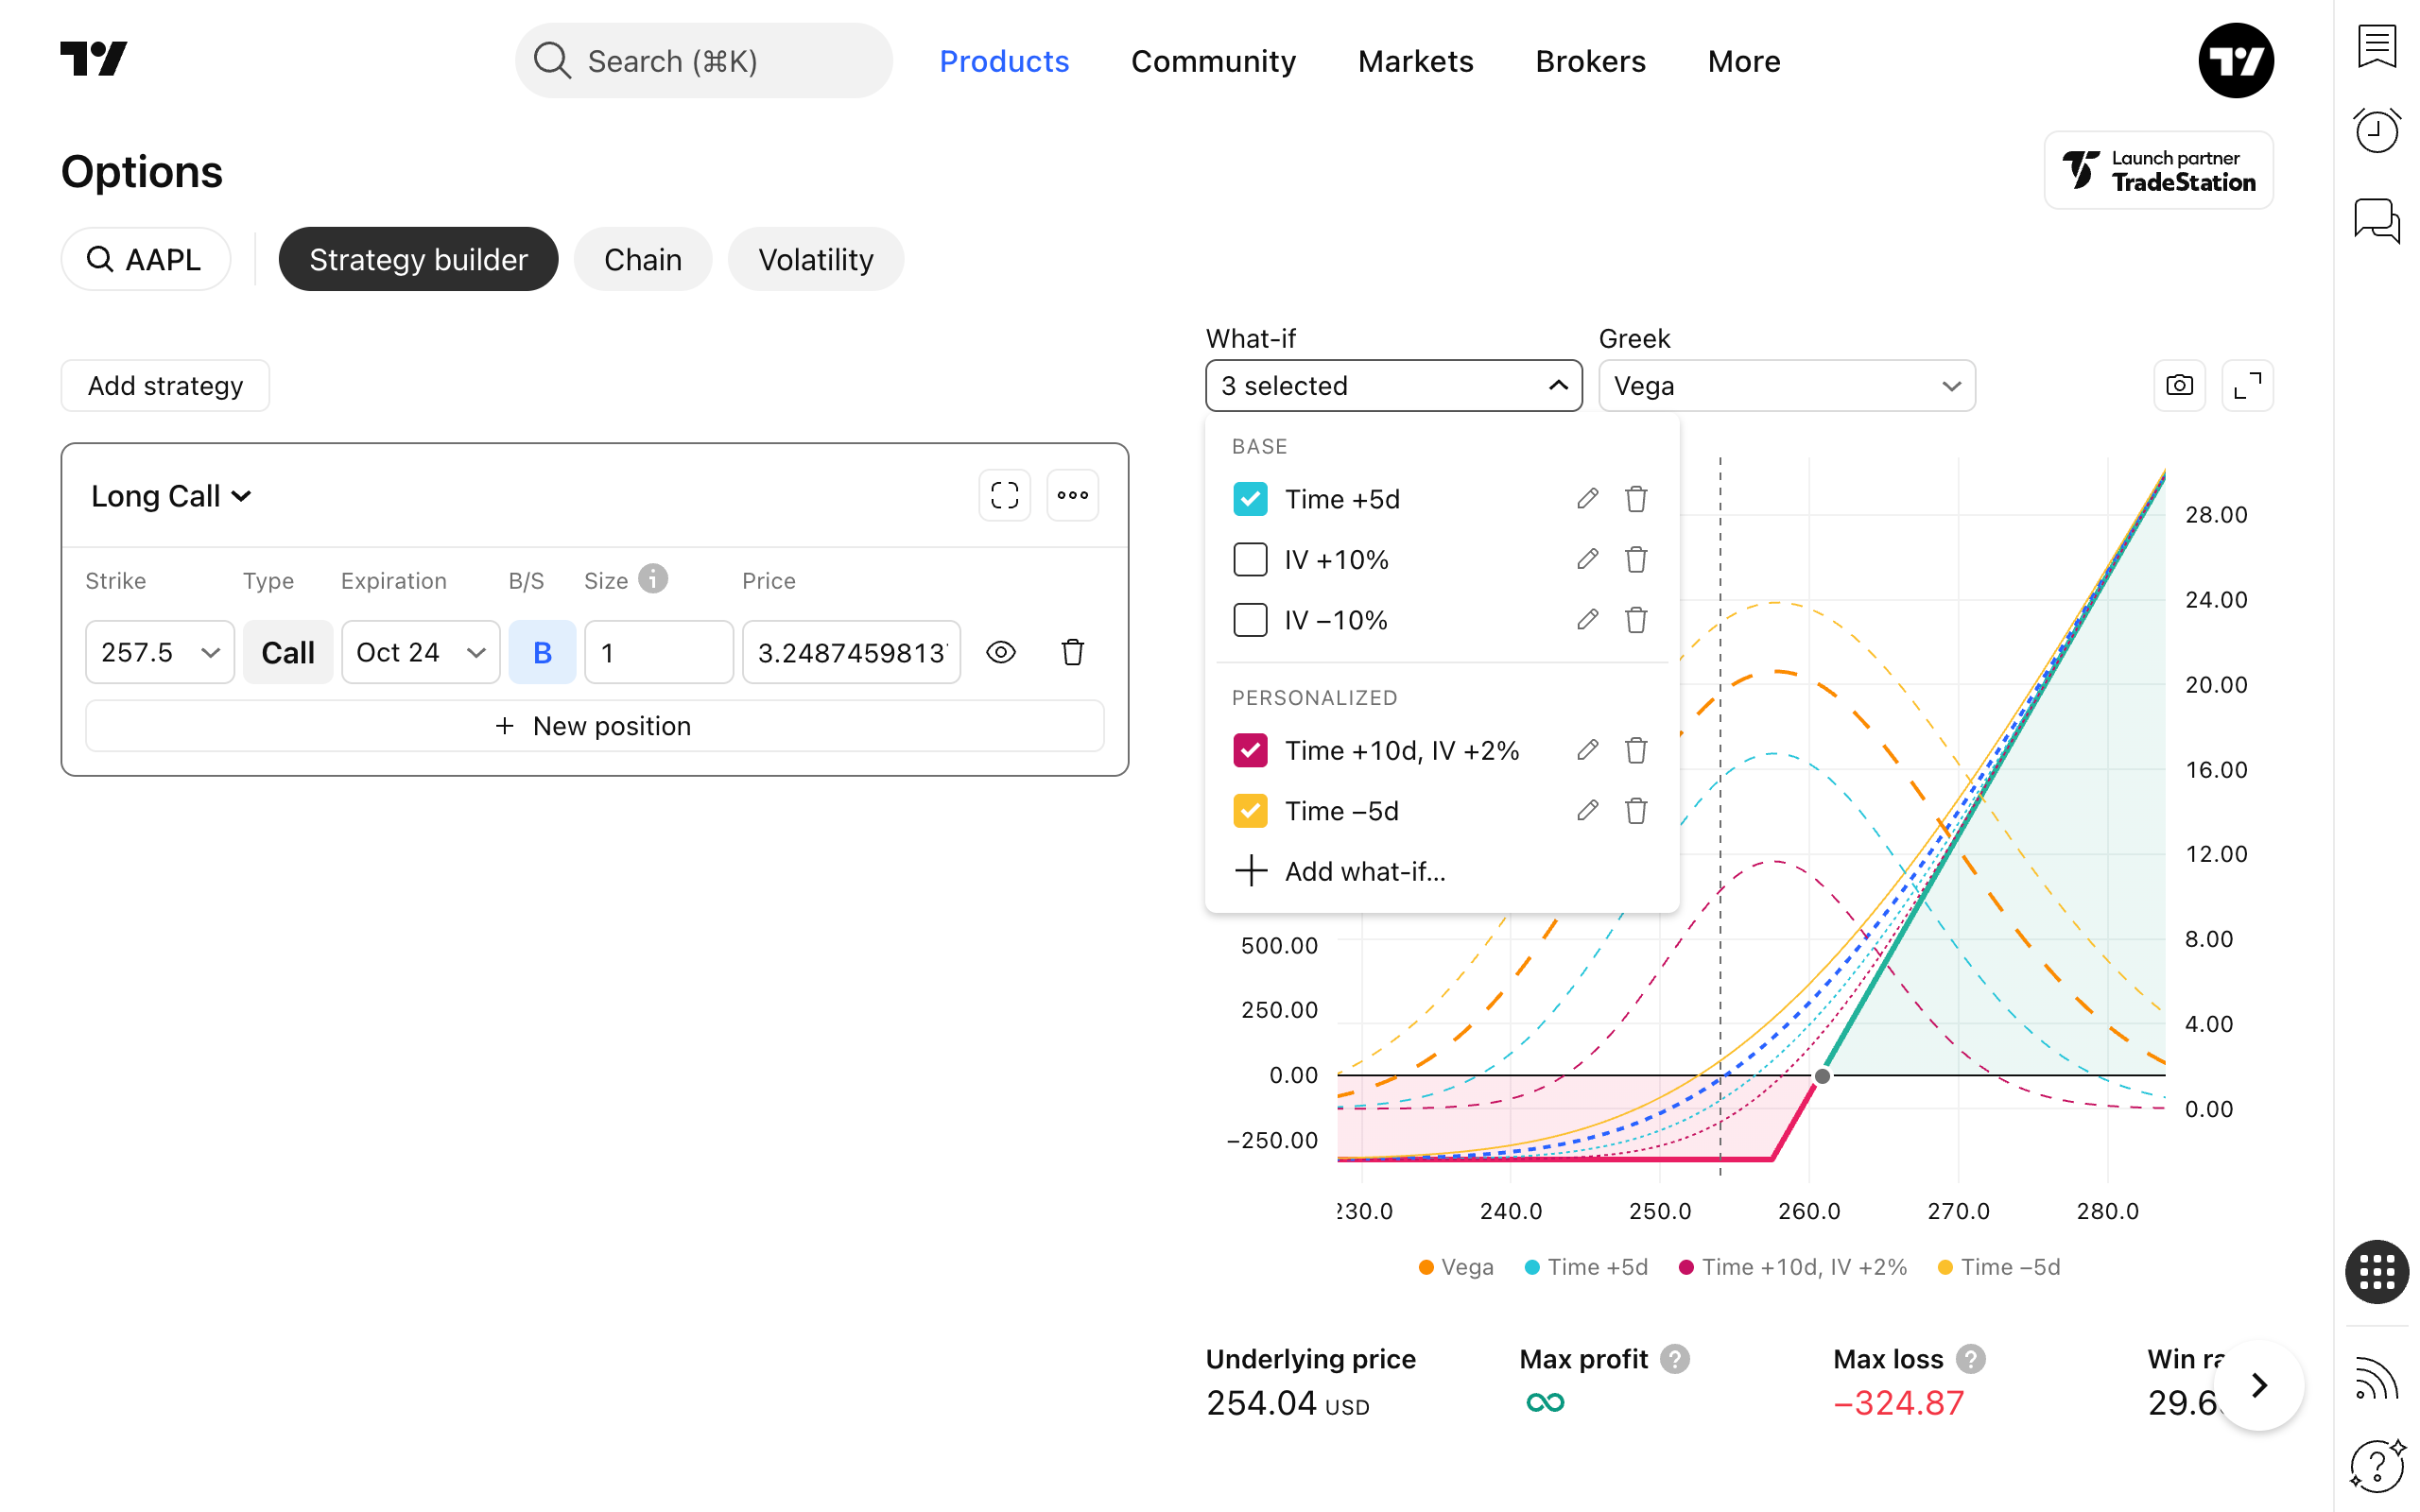Open the 257.5 strike dropdown
Viewport: 2420px width, 1512px height.
(x=160, y=652)
